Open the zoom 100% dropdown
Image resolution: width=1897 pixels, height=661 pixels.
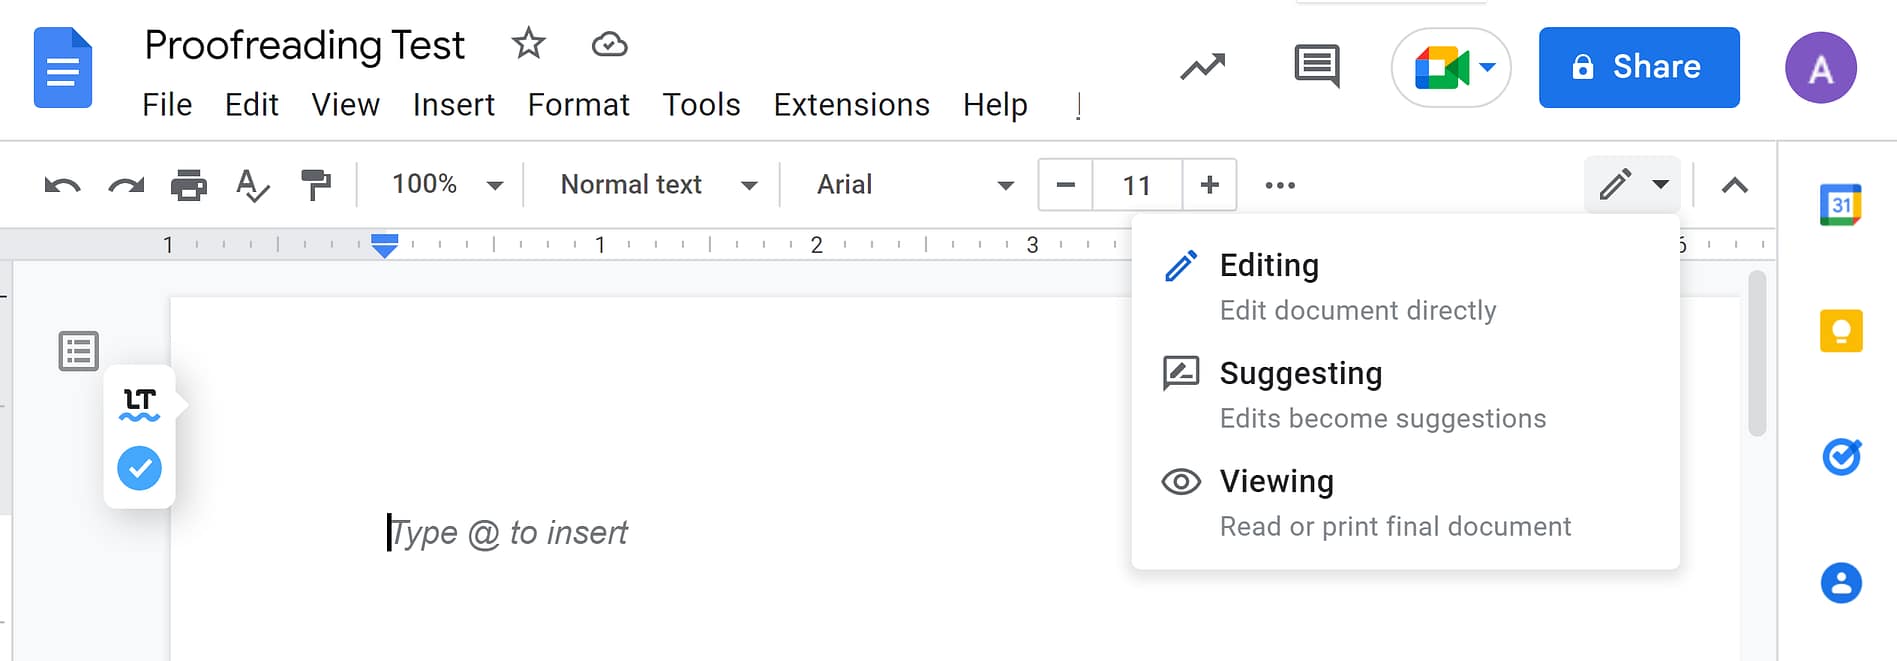point(447,185)
